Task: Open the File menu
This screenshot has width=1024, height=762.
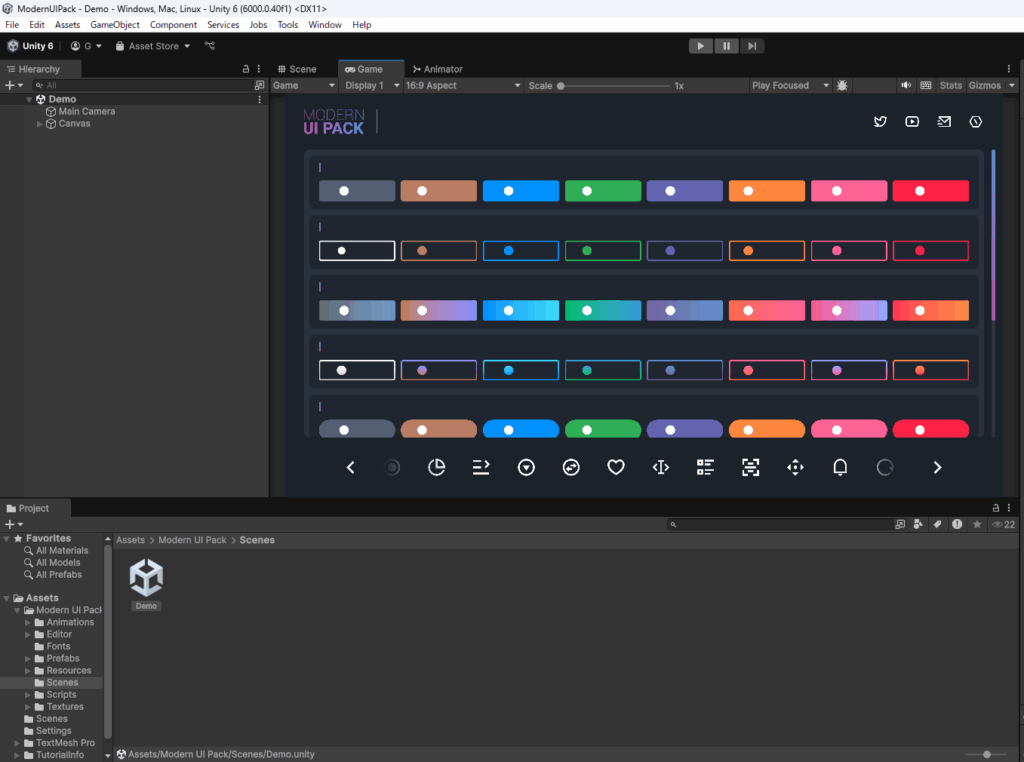Action: pyautogui.click(x=12, y=25)
